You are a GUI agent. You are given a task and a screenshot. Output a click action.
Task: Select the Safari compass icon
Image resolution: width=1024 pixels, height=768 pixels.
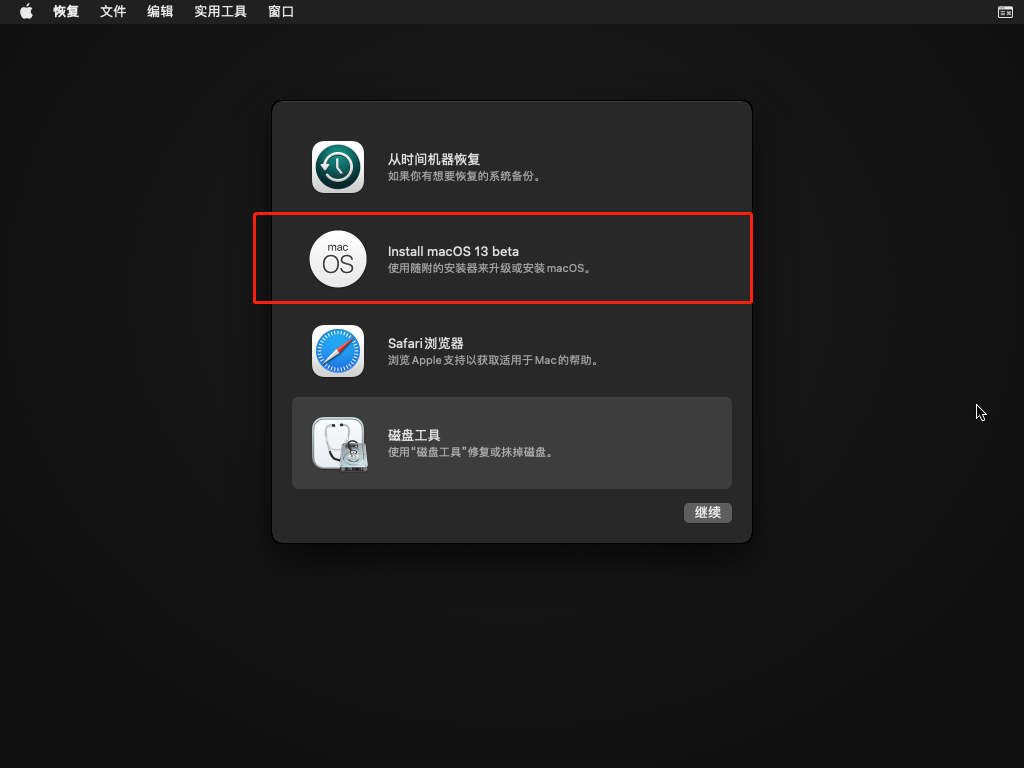point(338,351)
